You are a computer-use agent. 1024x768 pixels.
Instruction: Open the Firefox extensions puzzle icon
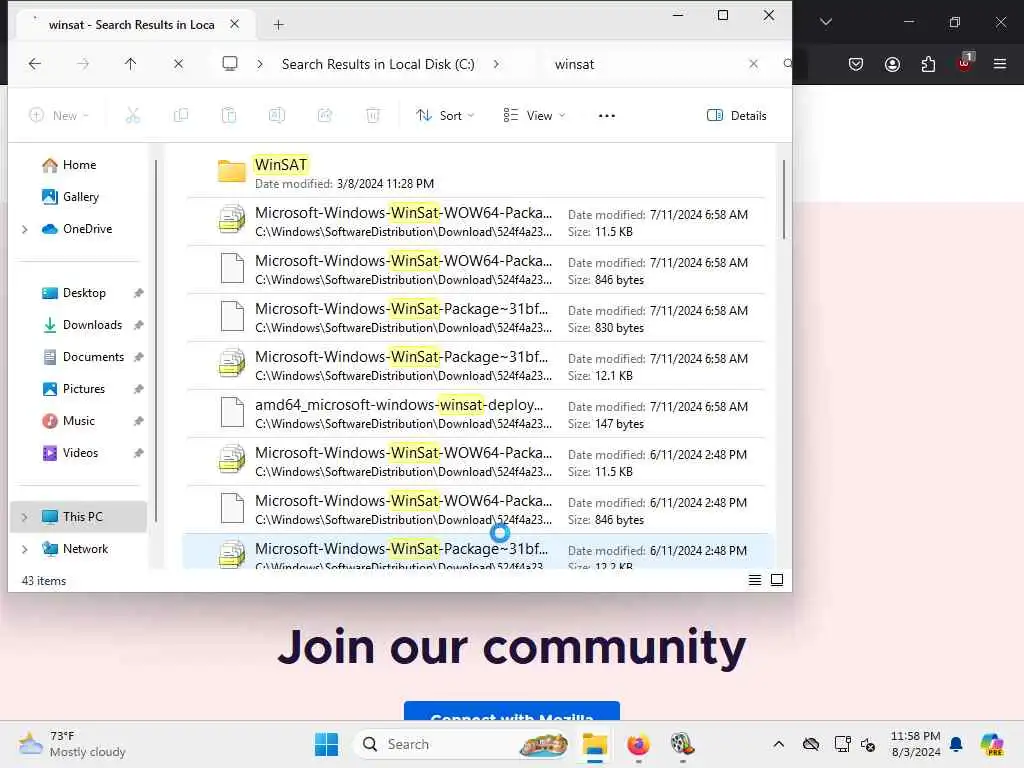tap(928, 64)
